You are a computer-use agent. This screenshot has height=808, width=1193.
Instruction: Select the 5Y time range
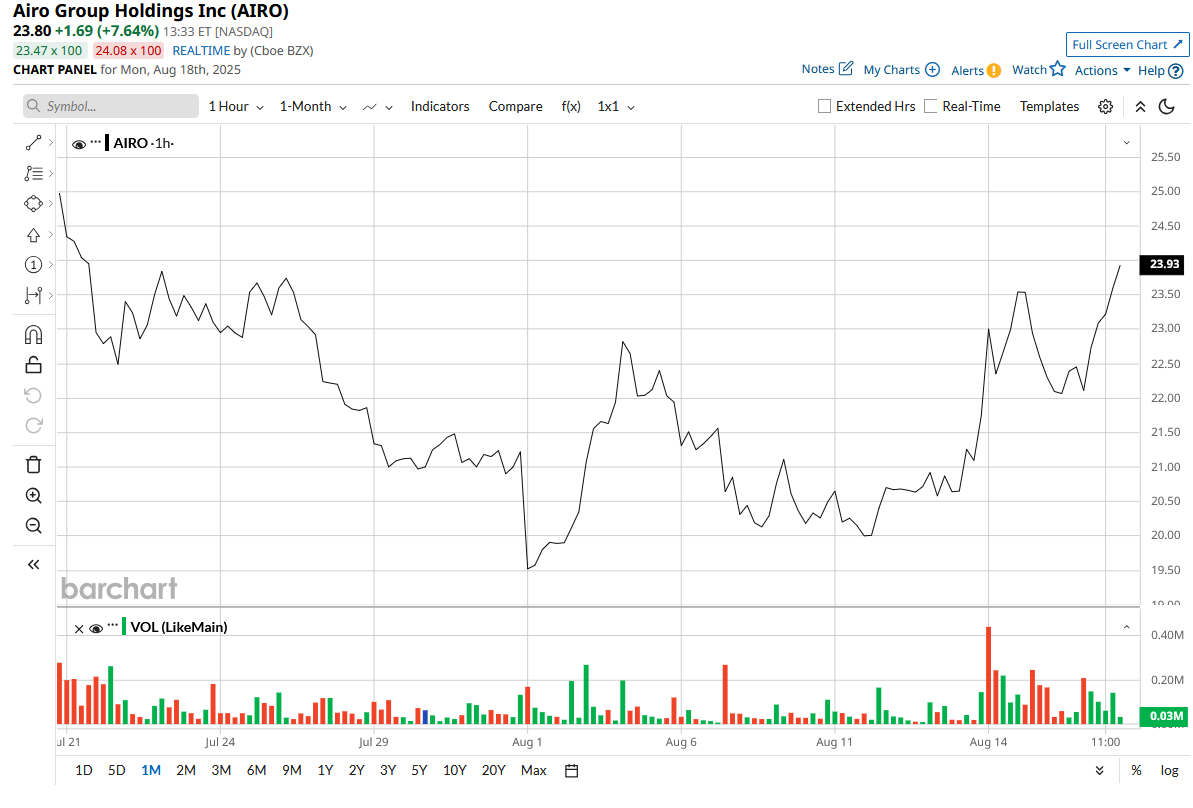click(x=419, y=771)
